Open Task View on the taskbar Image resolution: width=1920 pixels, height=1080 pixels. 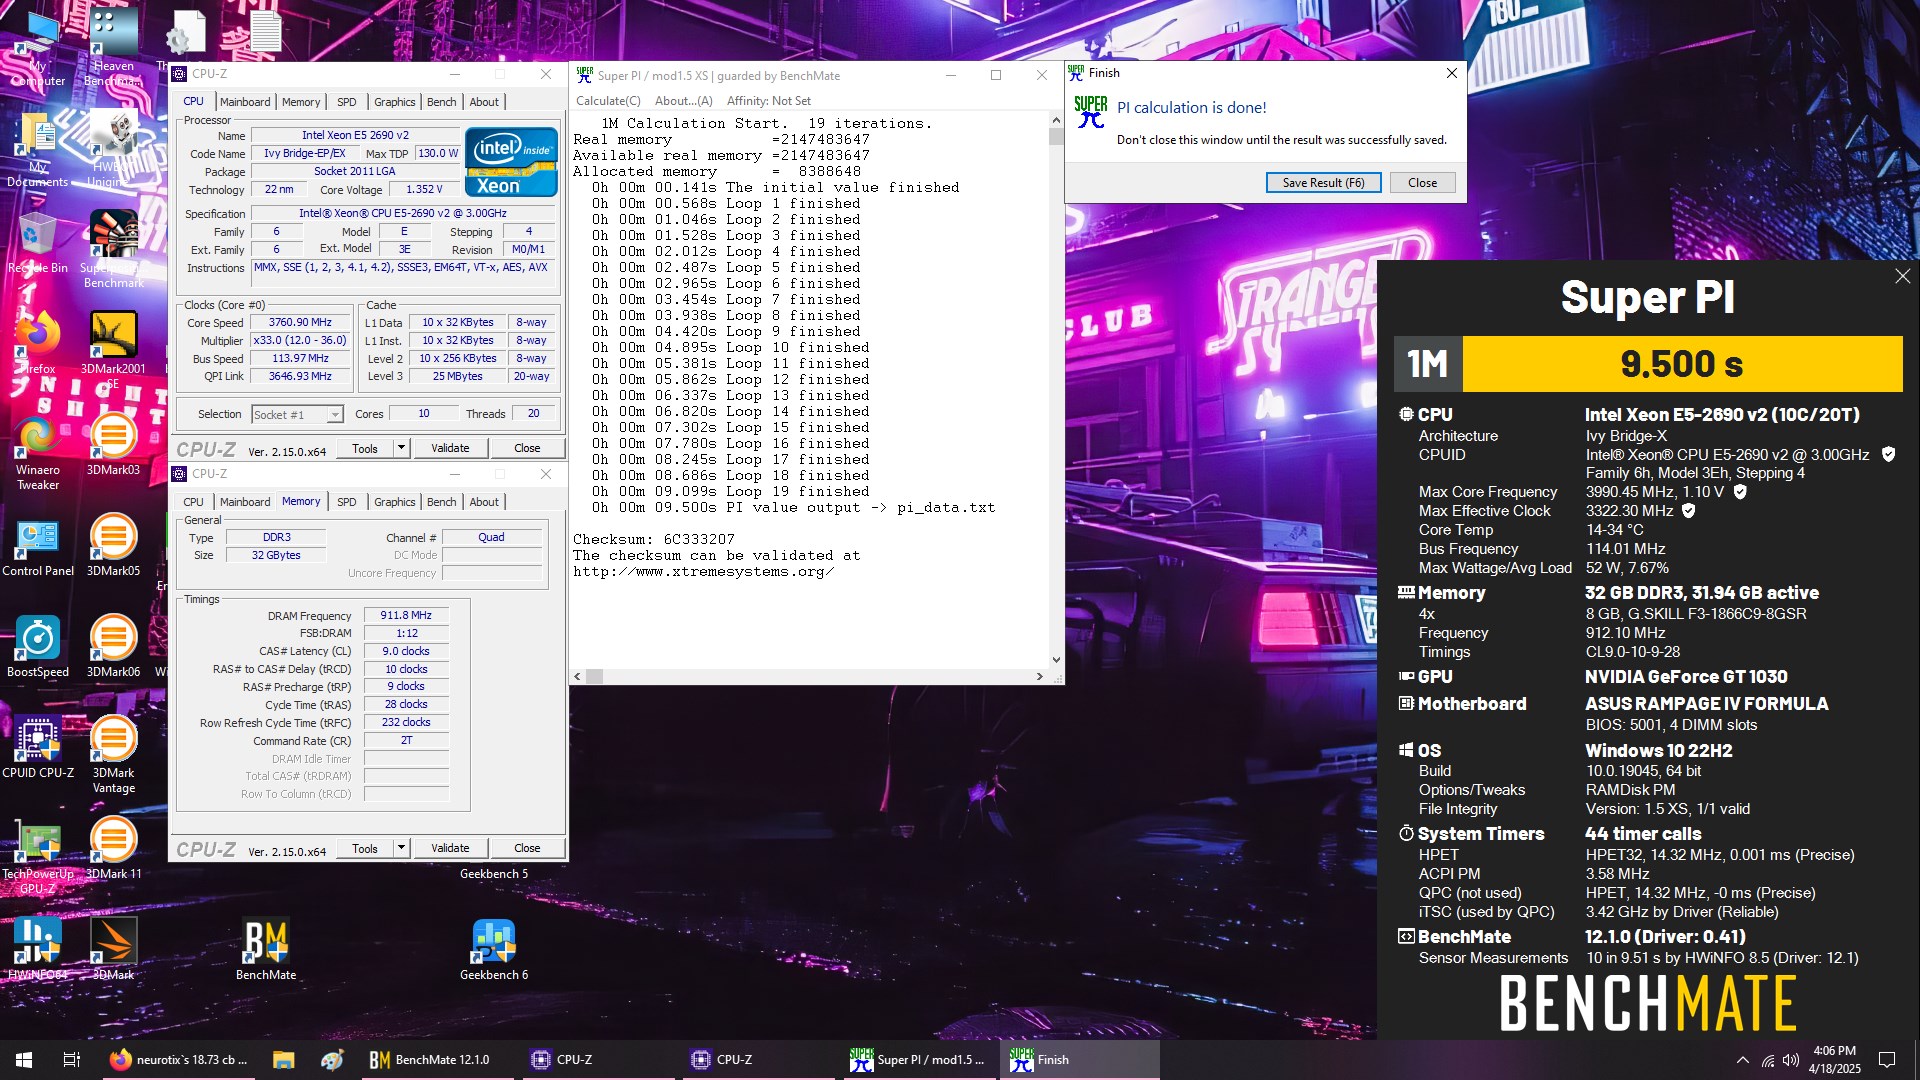(72, 1060)
